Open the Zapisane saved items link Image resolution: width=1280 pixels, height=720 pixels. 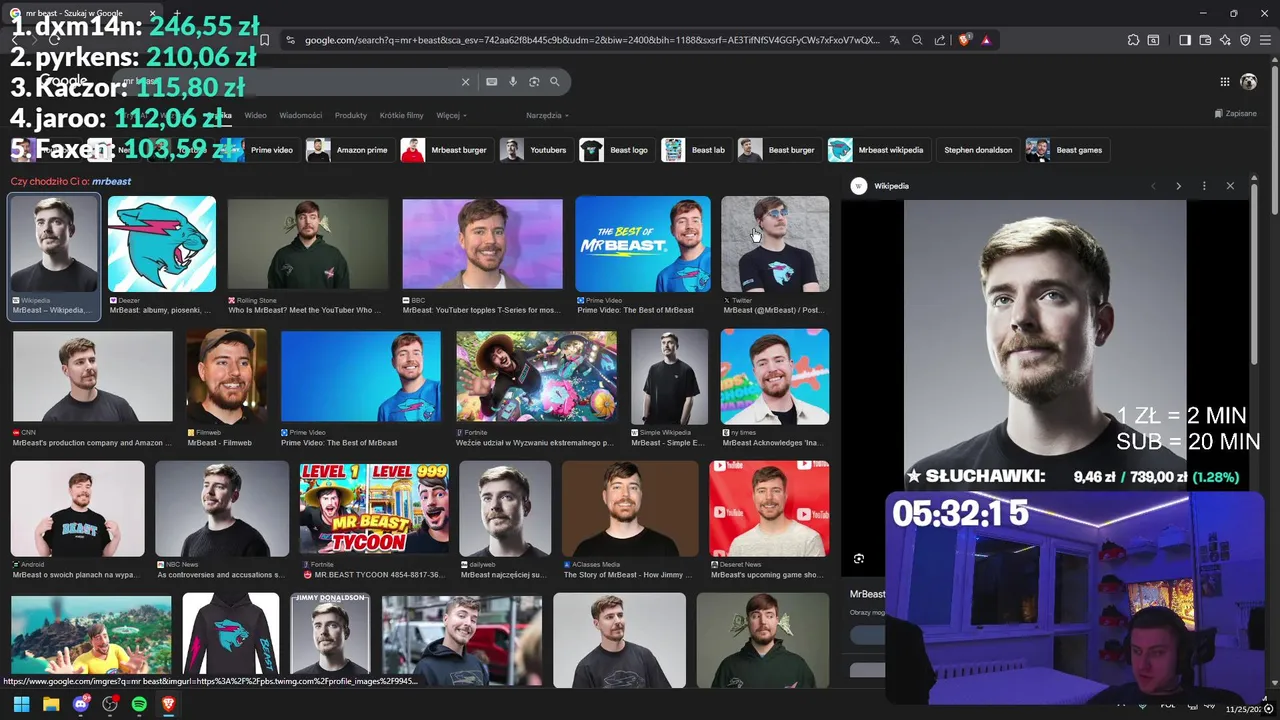point(1236,113)
